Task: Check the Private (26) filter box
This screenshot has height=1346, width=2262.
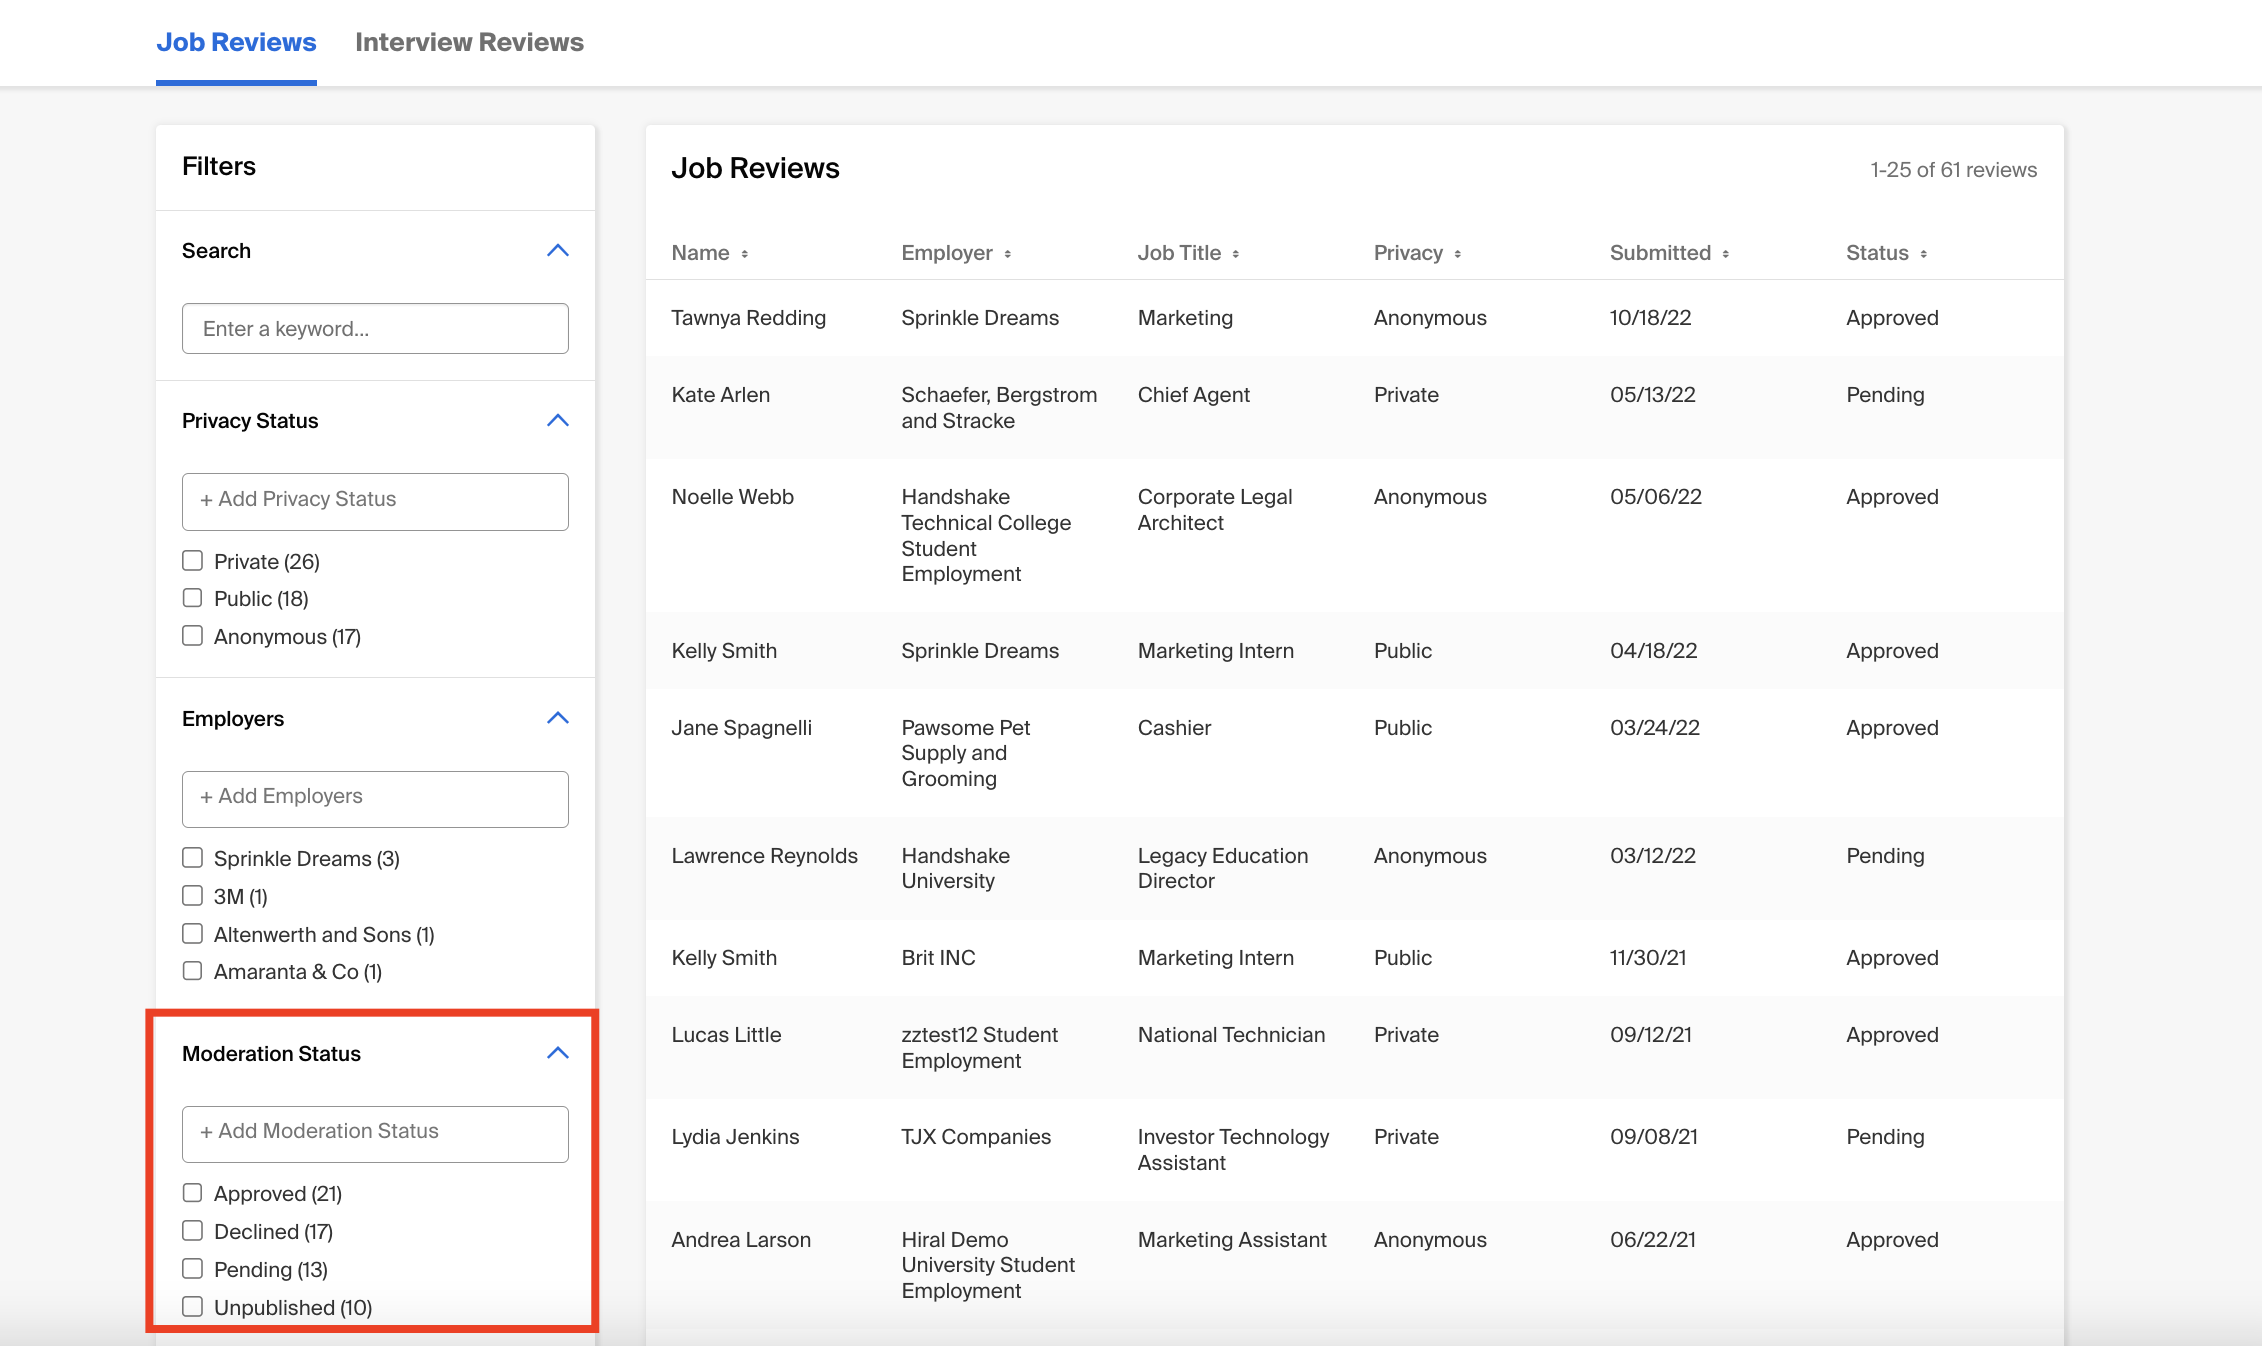Action: (x=193, y=561)
